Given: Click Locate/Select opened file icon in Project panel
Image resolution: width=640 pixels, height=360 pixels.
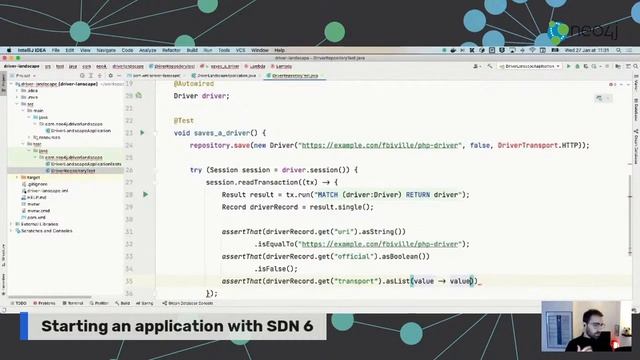Looking at the screenshot, I should [82, 76].
